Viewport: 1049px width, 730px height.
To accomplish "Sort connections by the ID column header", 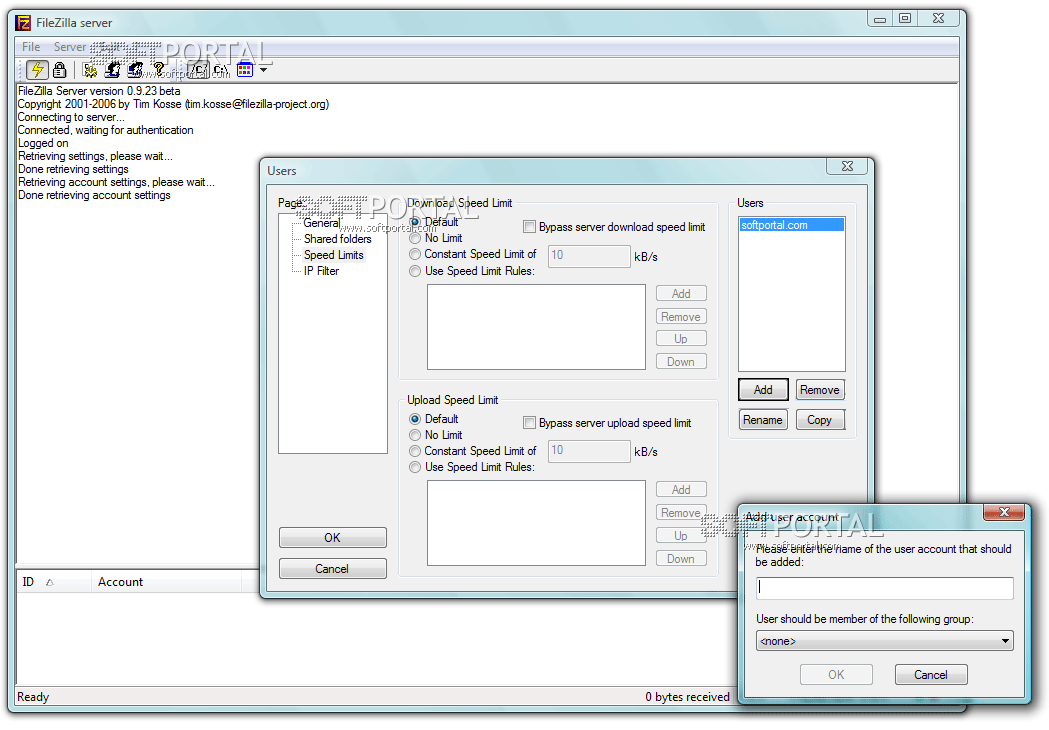I will [54, 582].
